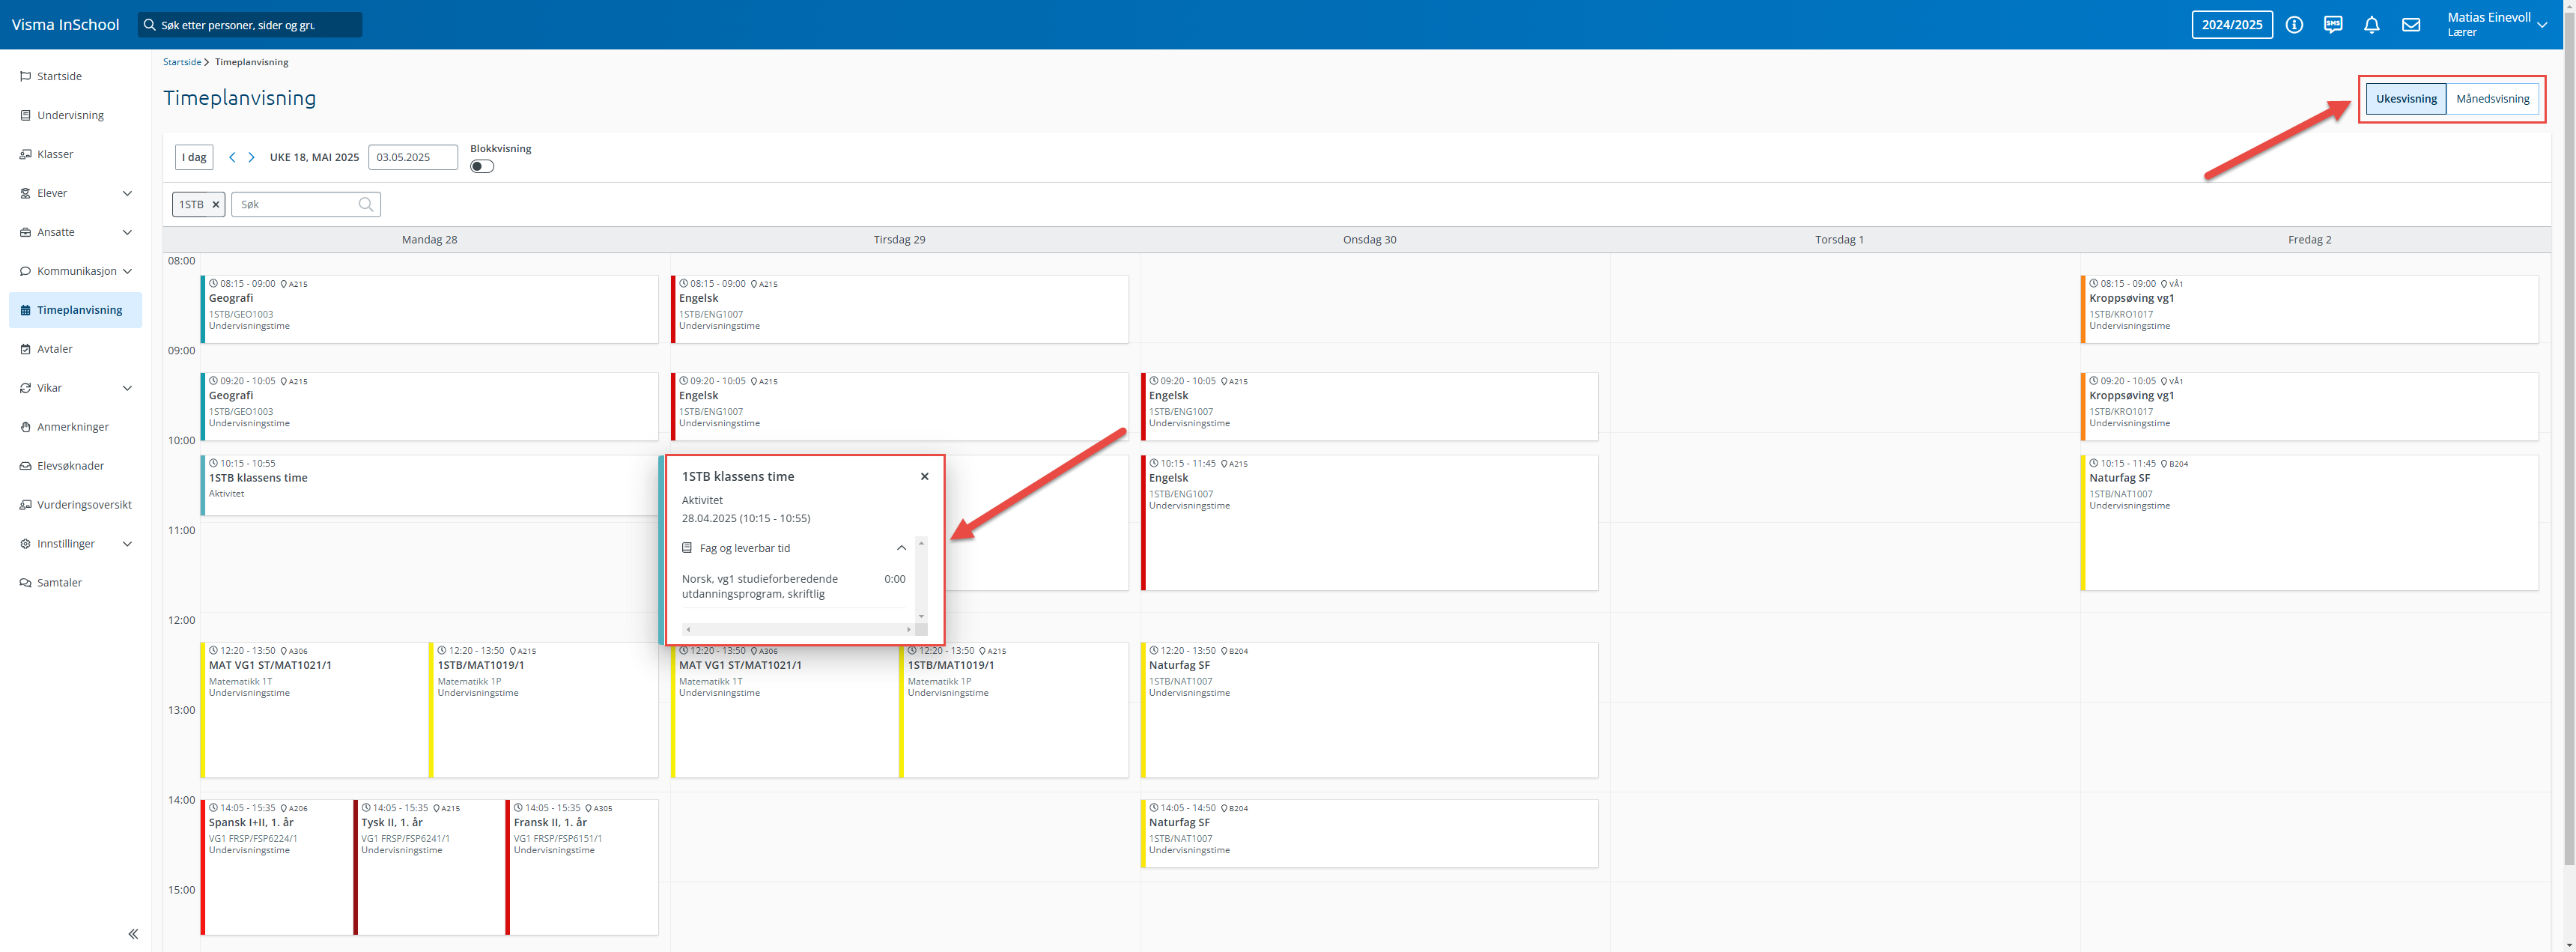
Task: Switch to Månedsvisning view
Action: pos(2492,99)
